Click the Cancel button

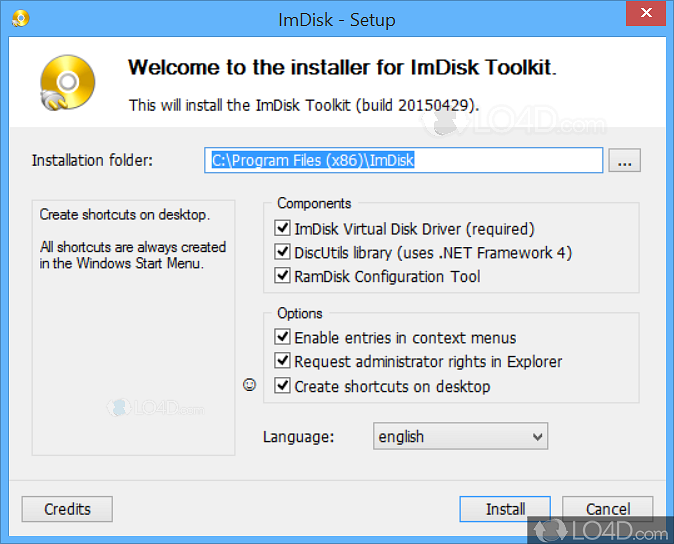607,509
